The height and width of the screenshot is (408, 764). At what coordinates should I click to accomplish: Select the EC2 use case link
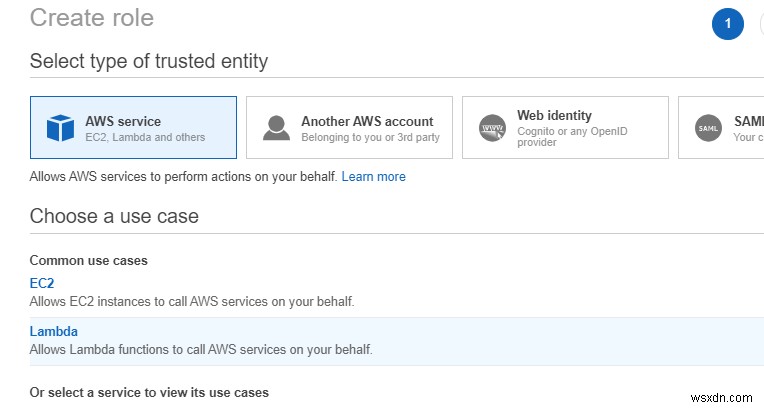pyautogui.click(x=42, y=283)
